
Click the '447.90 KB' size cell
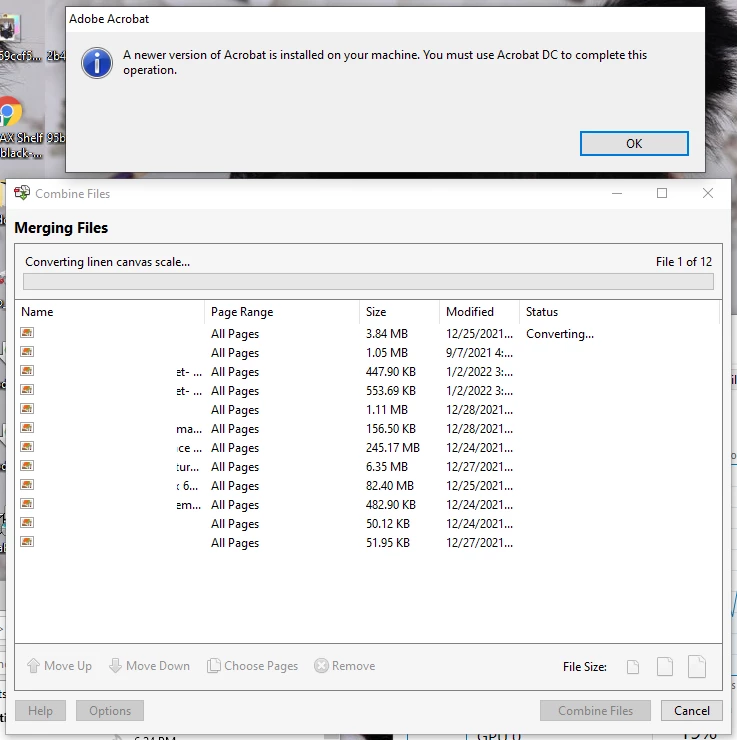391,372
